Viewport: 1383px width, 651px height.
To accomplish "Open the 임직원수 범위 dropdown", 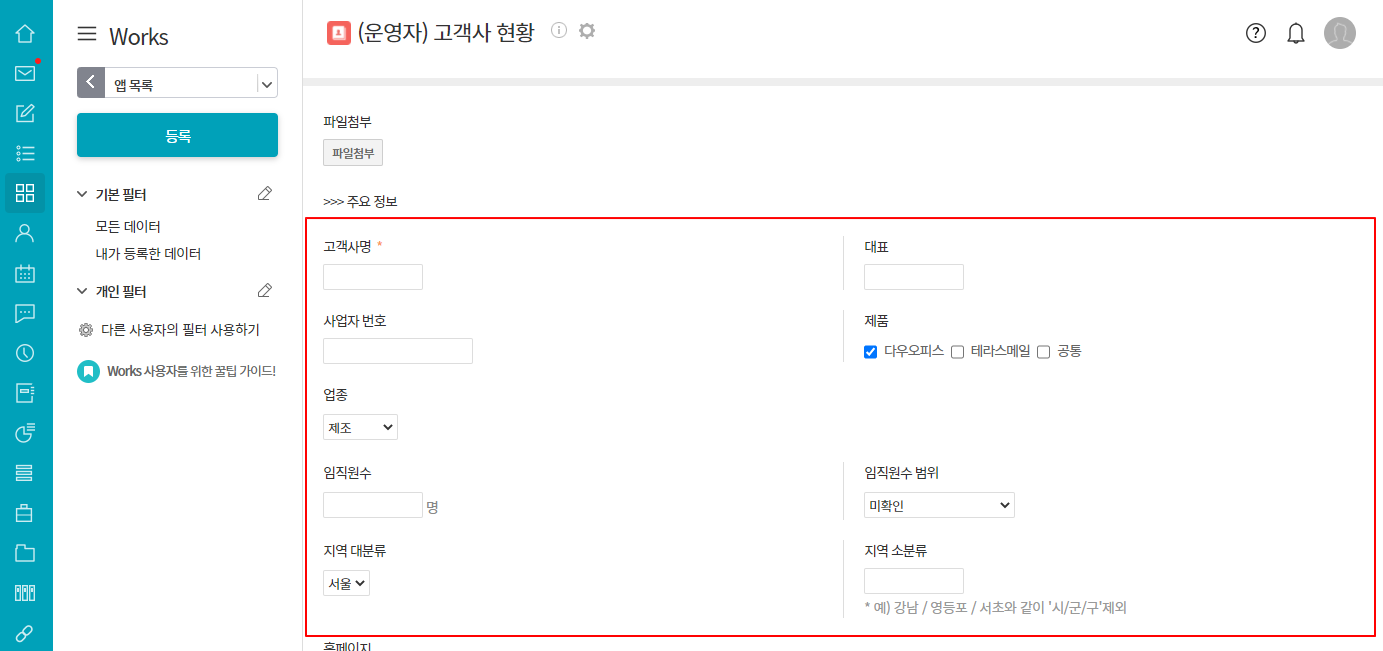I will coord(939,505).
